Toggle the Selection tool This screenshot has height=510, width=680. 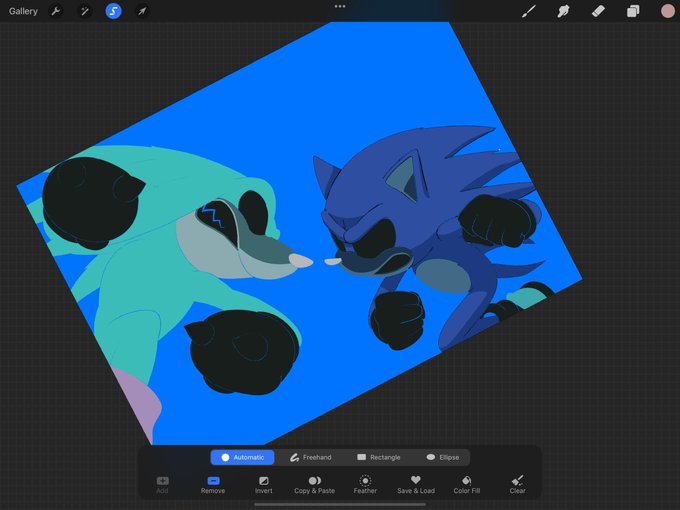113,11
